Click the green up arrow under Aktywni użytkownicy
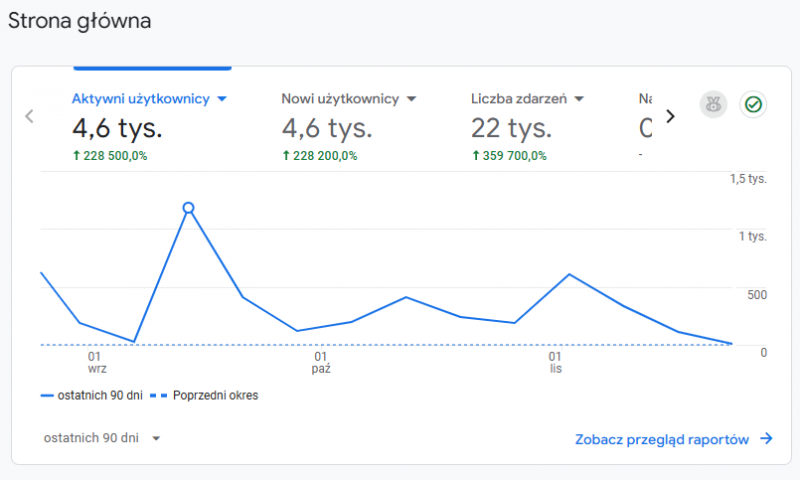This screenshot has height=480, width=800. 76,155
